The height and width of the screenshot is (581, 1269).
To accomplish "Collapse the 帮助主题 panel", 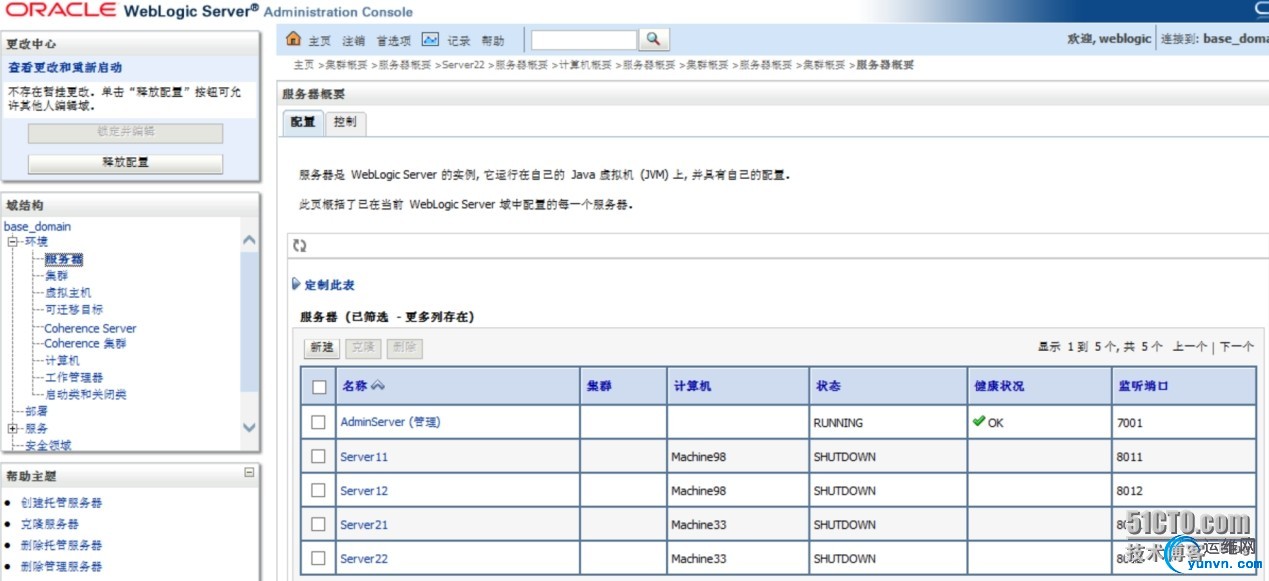I will pyautogui.click(x=249, y=473).
